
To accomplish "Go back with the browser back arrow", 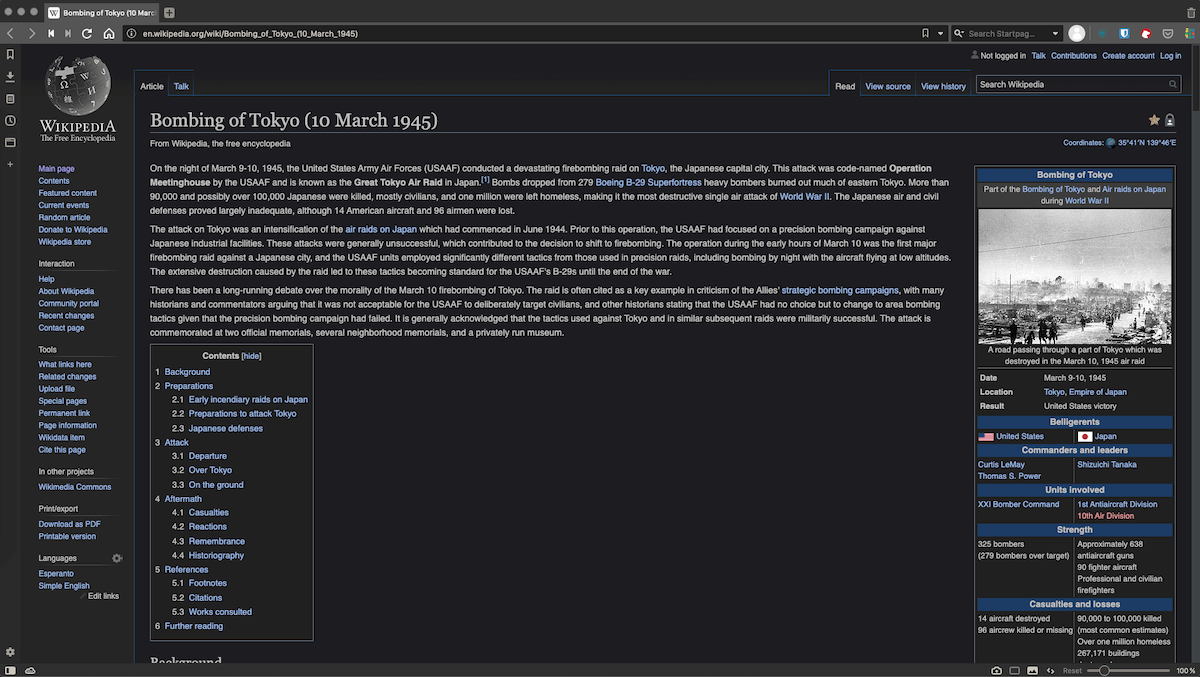I will (x=11, y=33).
